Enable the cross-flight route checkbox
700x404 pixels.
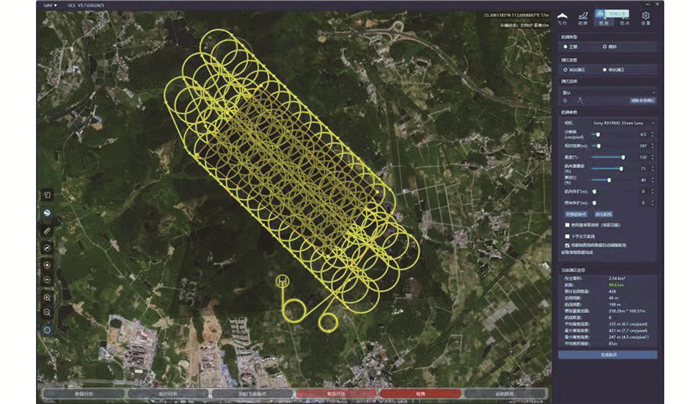point(567,236)
